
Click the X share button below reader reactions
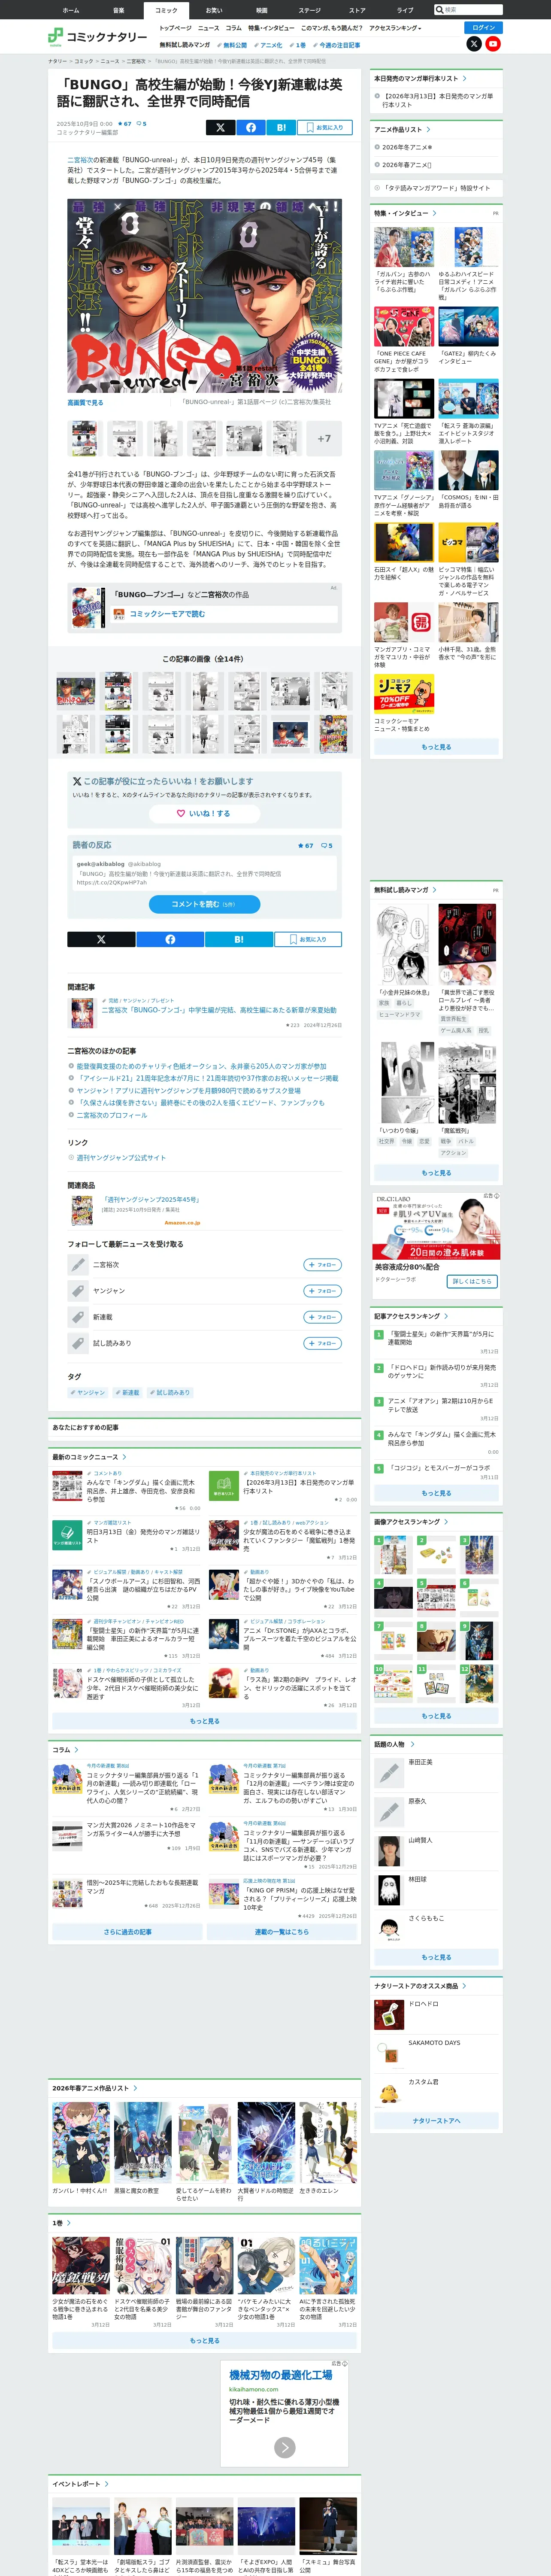pos(101,939)
